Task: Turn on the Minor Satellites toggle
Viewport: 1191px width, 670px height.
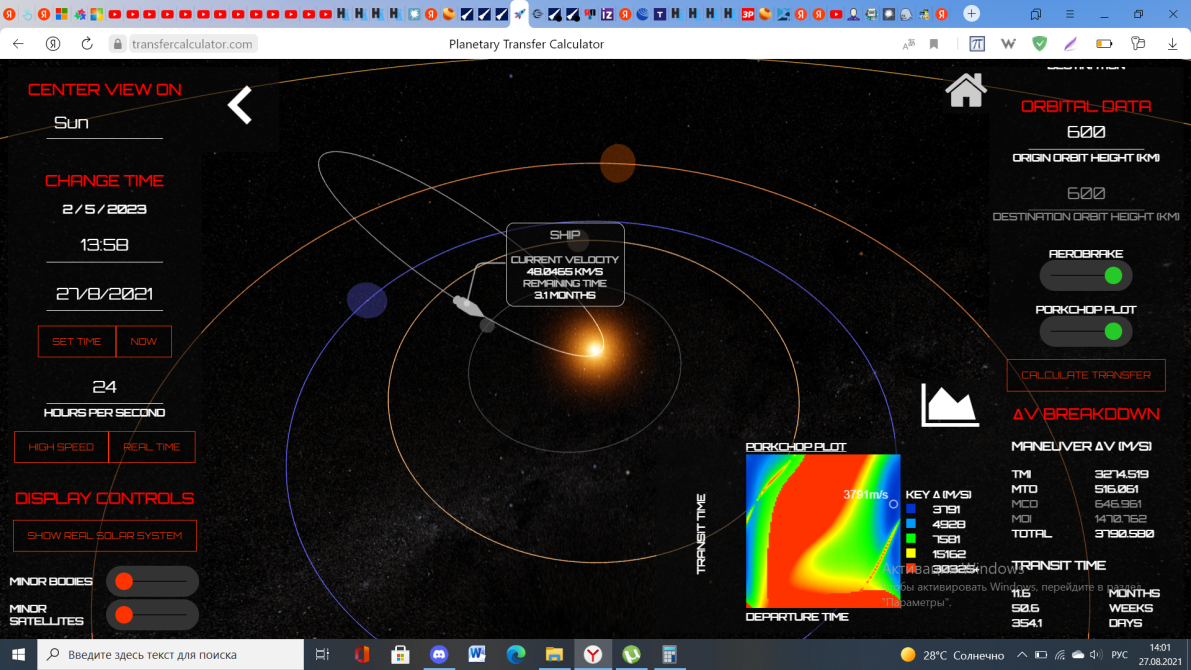Action: point(152,615)
